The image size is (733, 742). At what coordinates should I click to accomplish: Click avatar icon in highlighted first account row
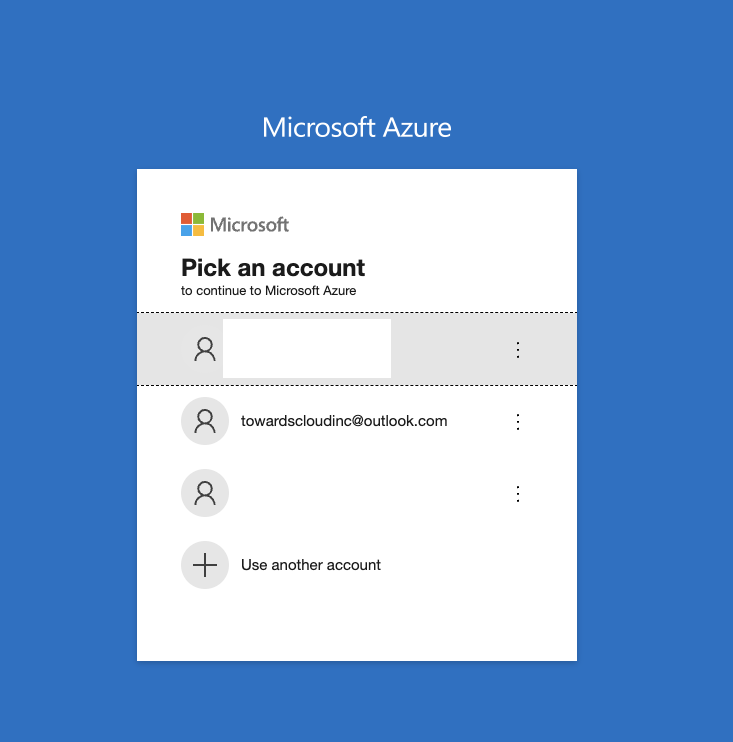[x=205, y=349]
